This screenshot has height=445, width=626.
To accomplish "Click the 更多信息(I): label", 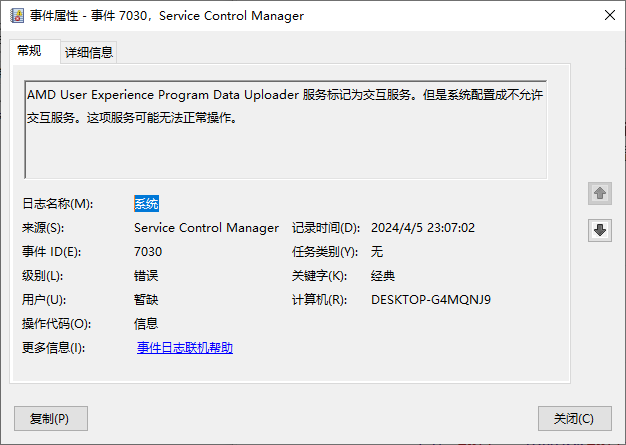I will tap(53, 348).
